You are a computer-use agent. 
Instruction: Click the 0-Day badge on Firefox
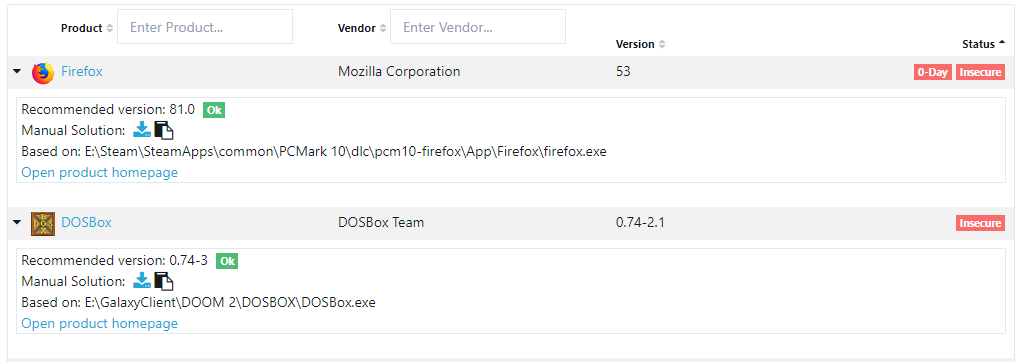pyautogui.click(x=932, y=73)
